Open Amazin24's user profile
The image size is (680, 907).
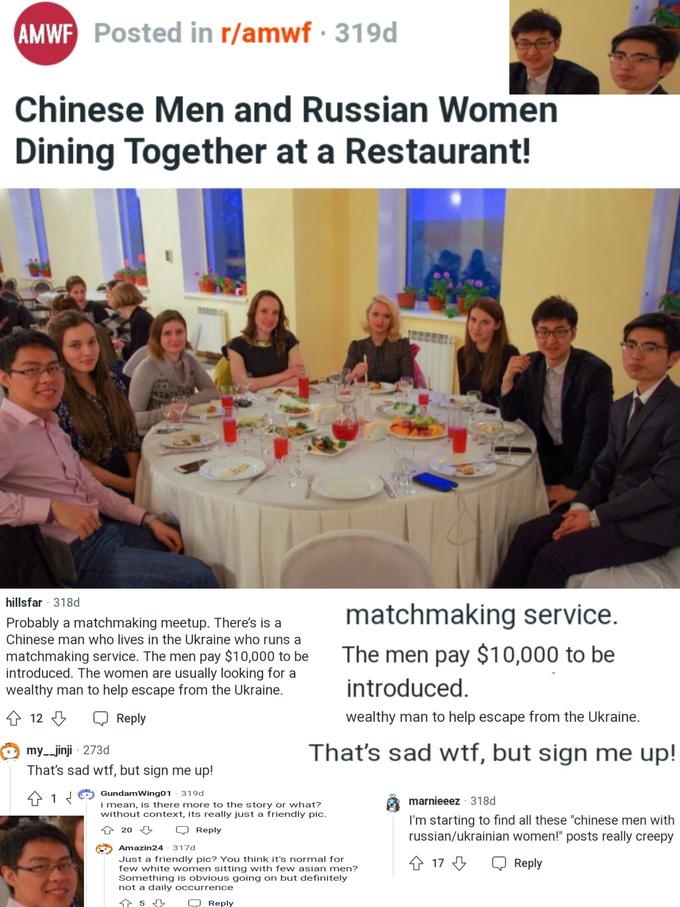click(x=141, y=847)
